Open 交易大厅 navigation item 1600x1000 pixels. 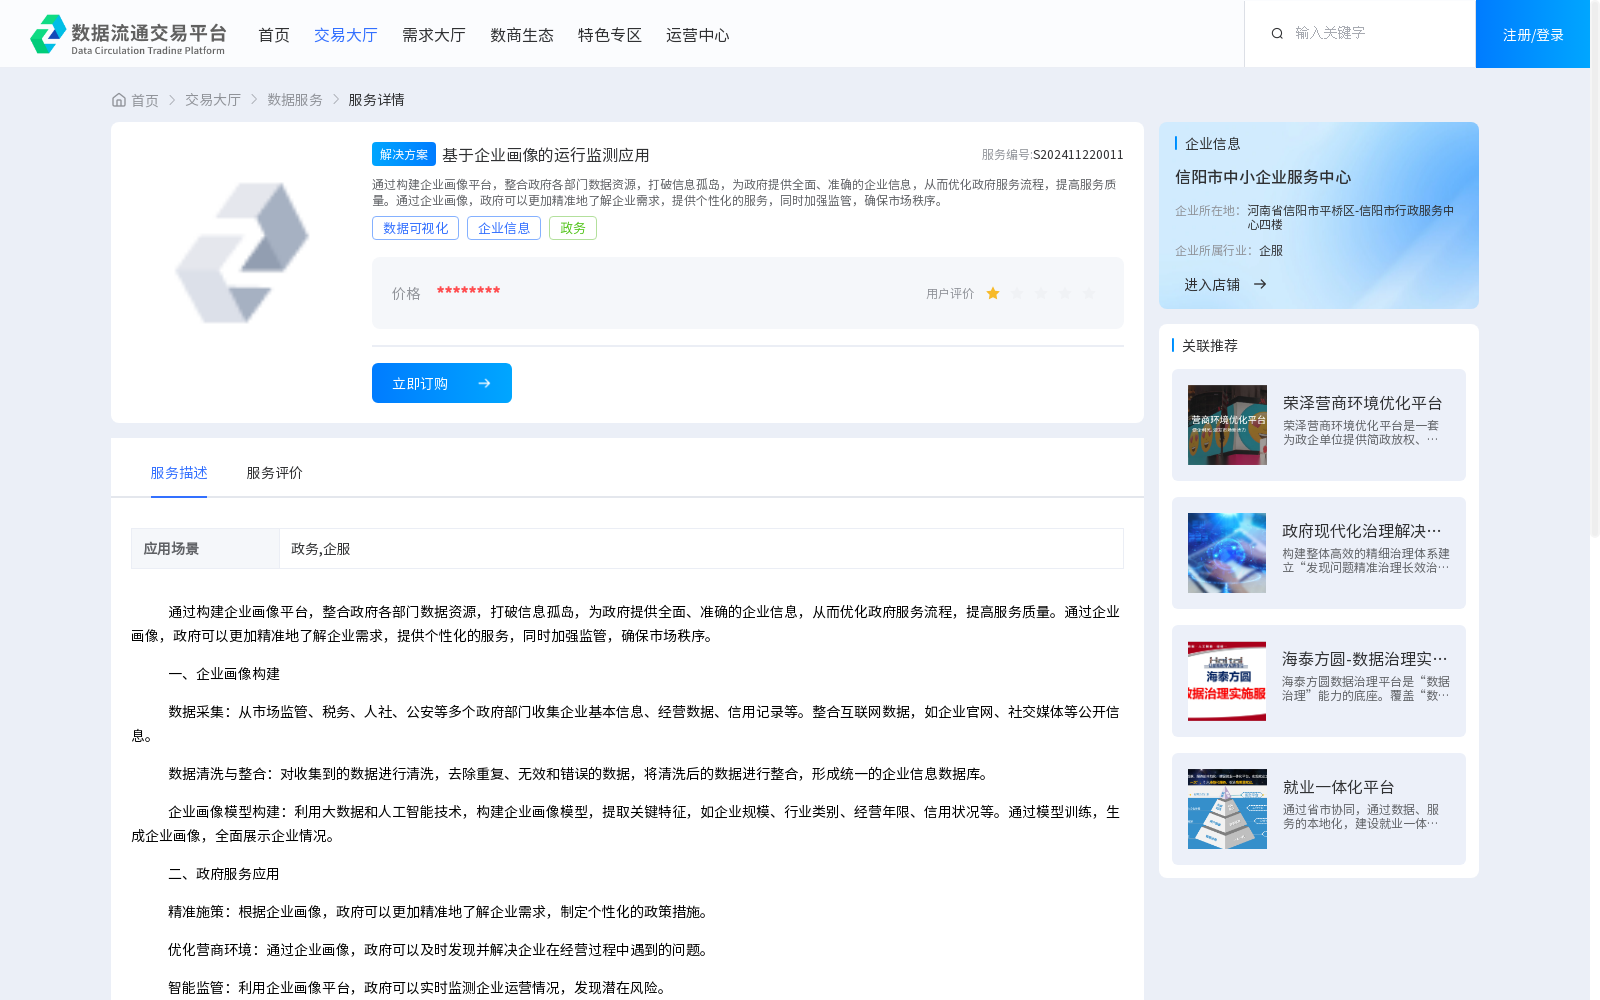(346, 35)
